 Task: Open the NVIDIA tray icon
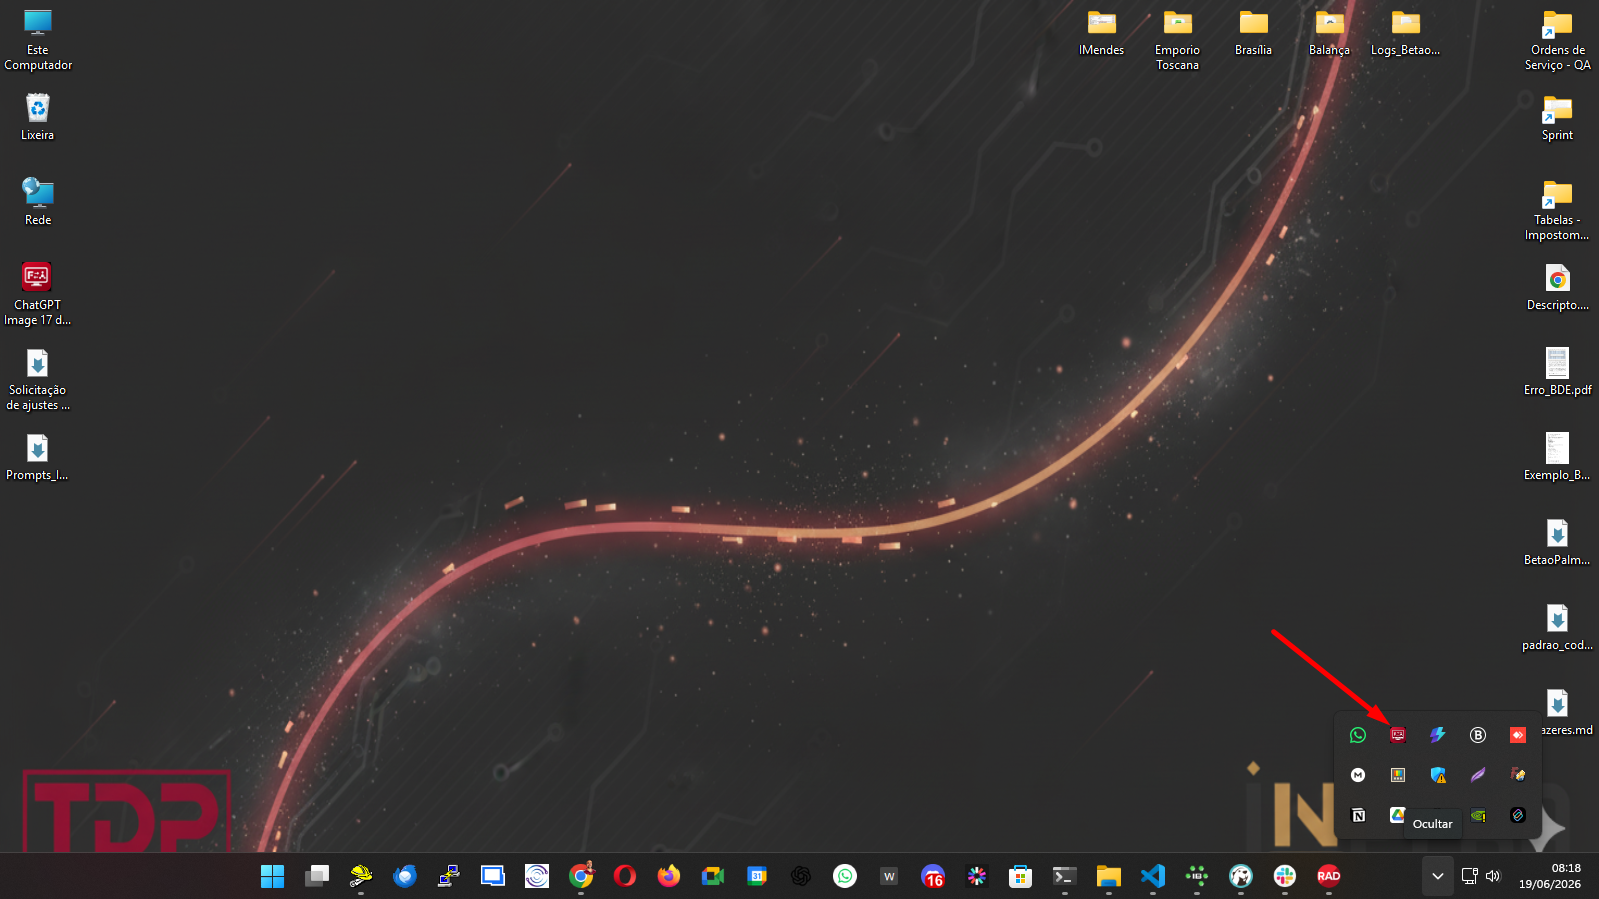[1478, 815]
